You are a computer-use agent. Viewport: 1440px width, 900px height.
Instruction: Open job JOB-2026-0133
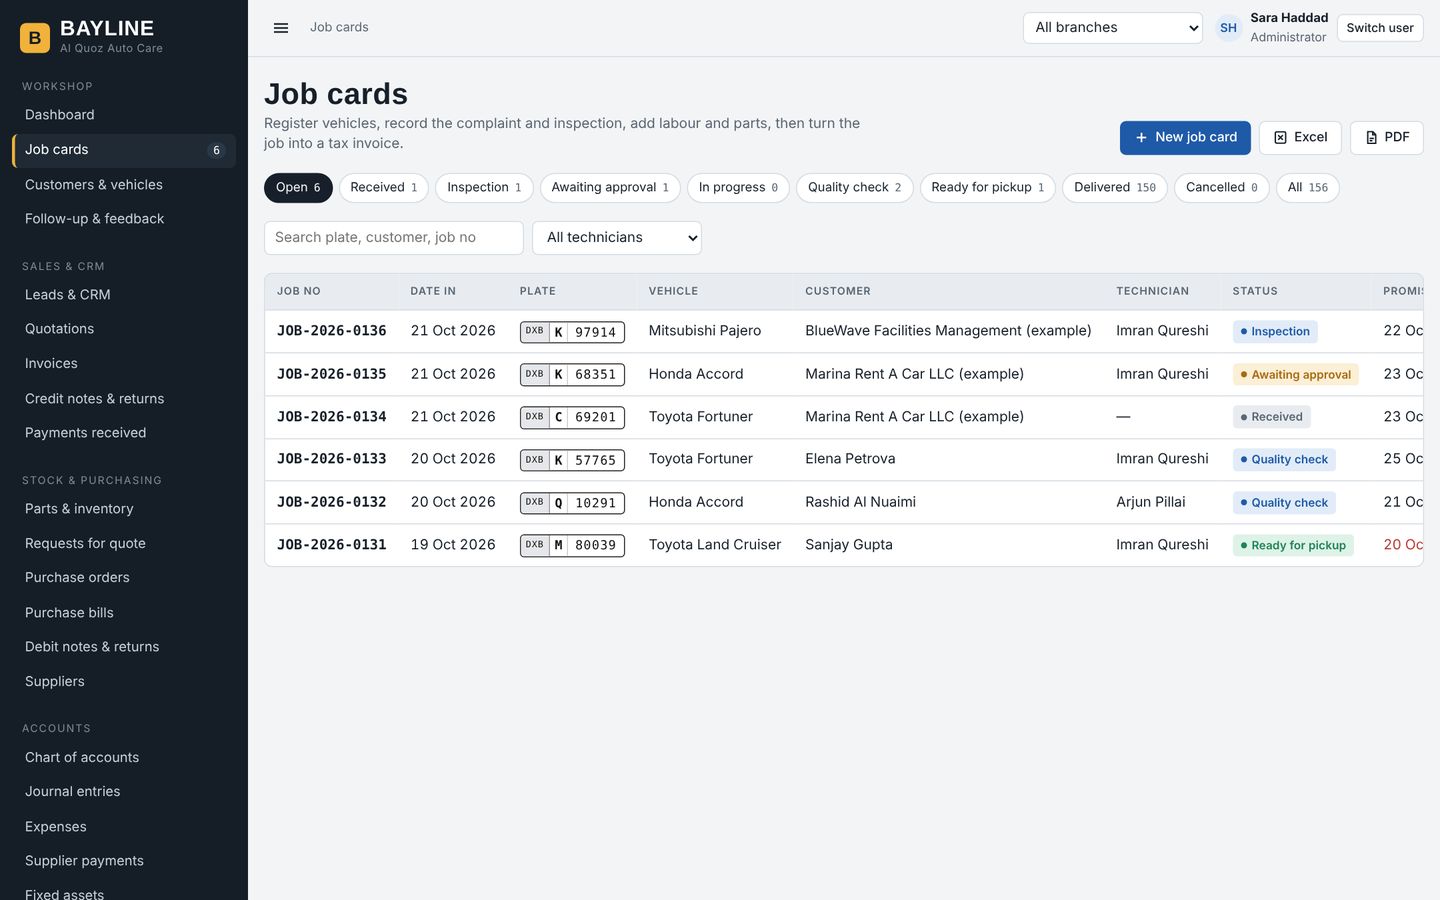[x=331, y=459]
